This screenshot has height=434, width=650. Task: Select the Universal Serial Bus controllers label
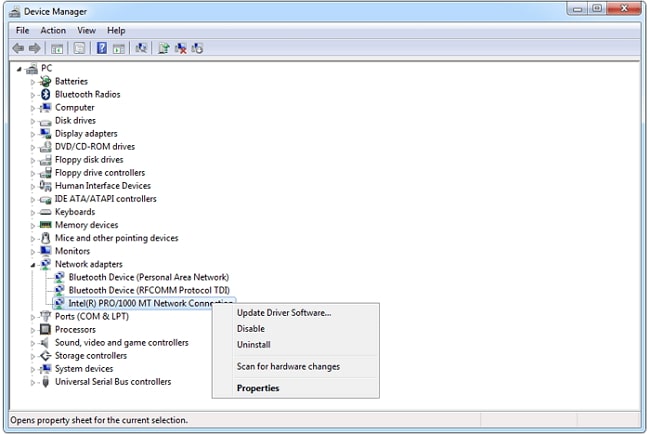click(x=113, y=382)
